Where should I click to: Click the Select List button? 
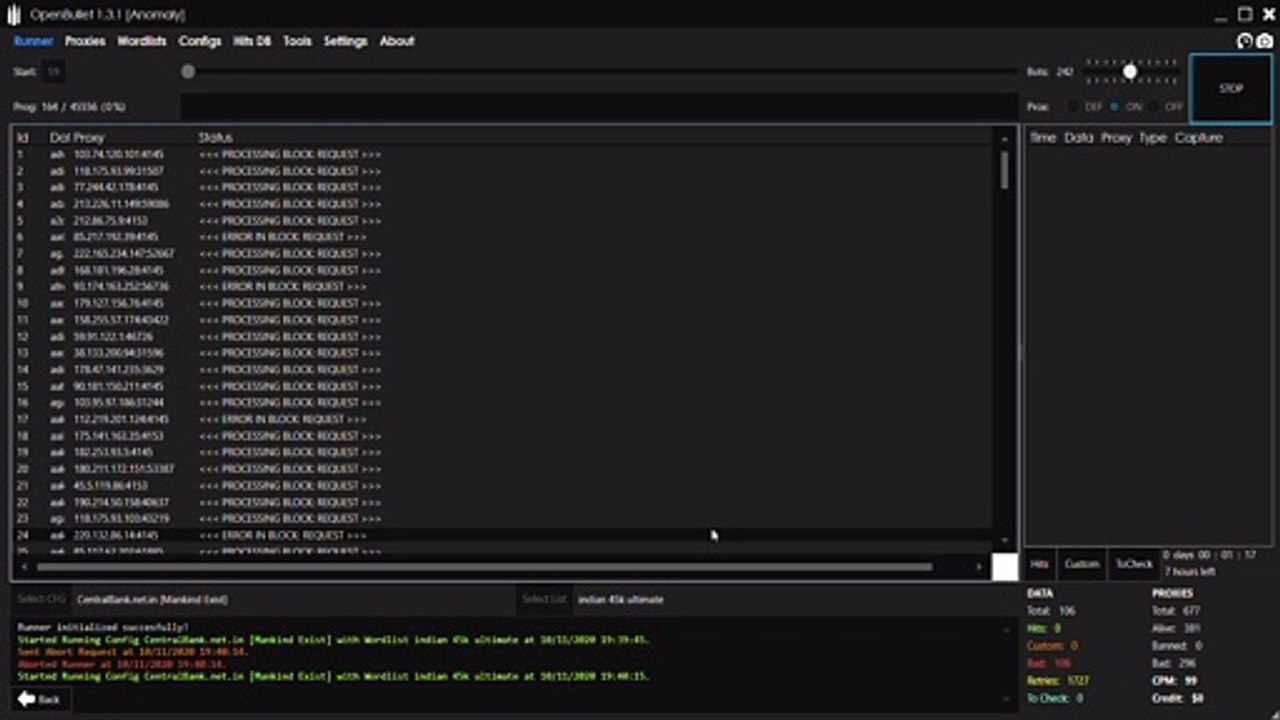pyautogui.click(x=544, y=599)
